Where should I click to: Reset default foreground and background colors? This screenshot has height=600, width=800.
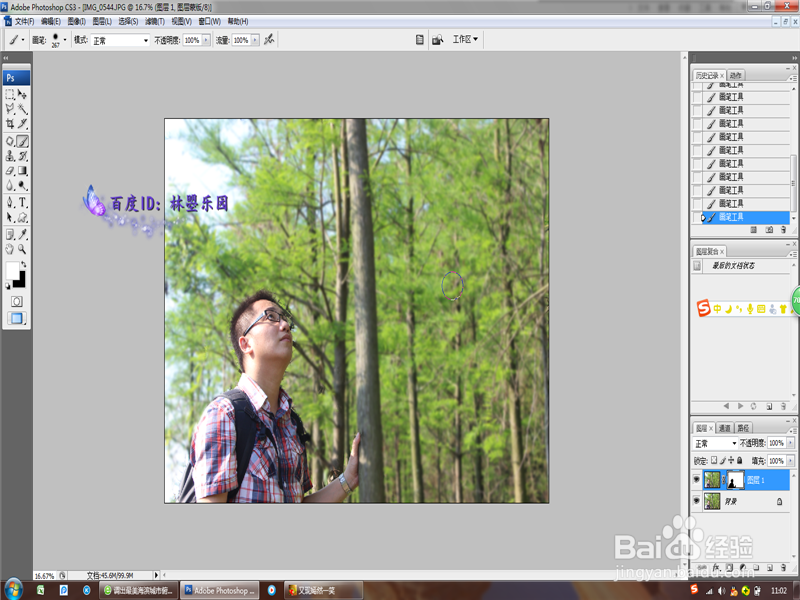tap(8, 286)
